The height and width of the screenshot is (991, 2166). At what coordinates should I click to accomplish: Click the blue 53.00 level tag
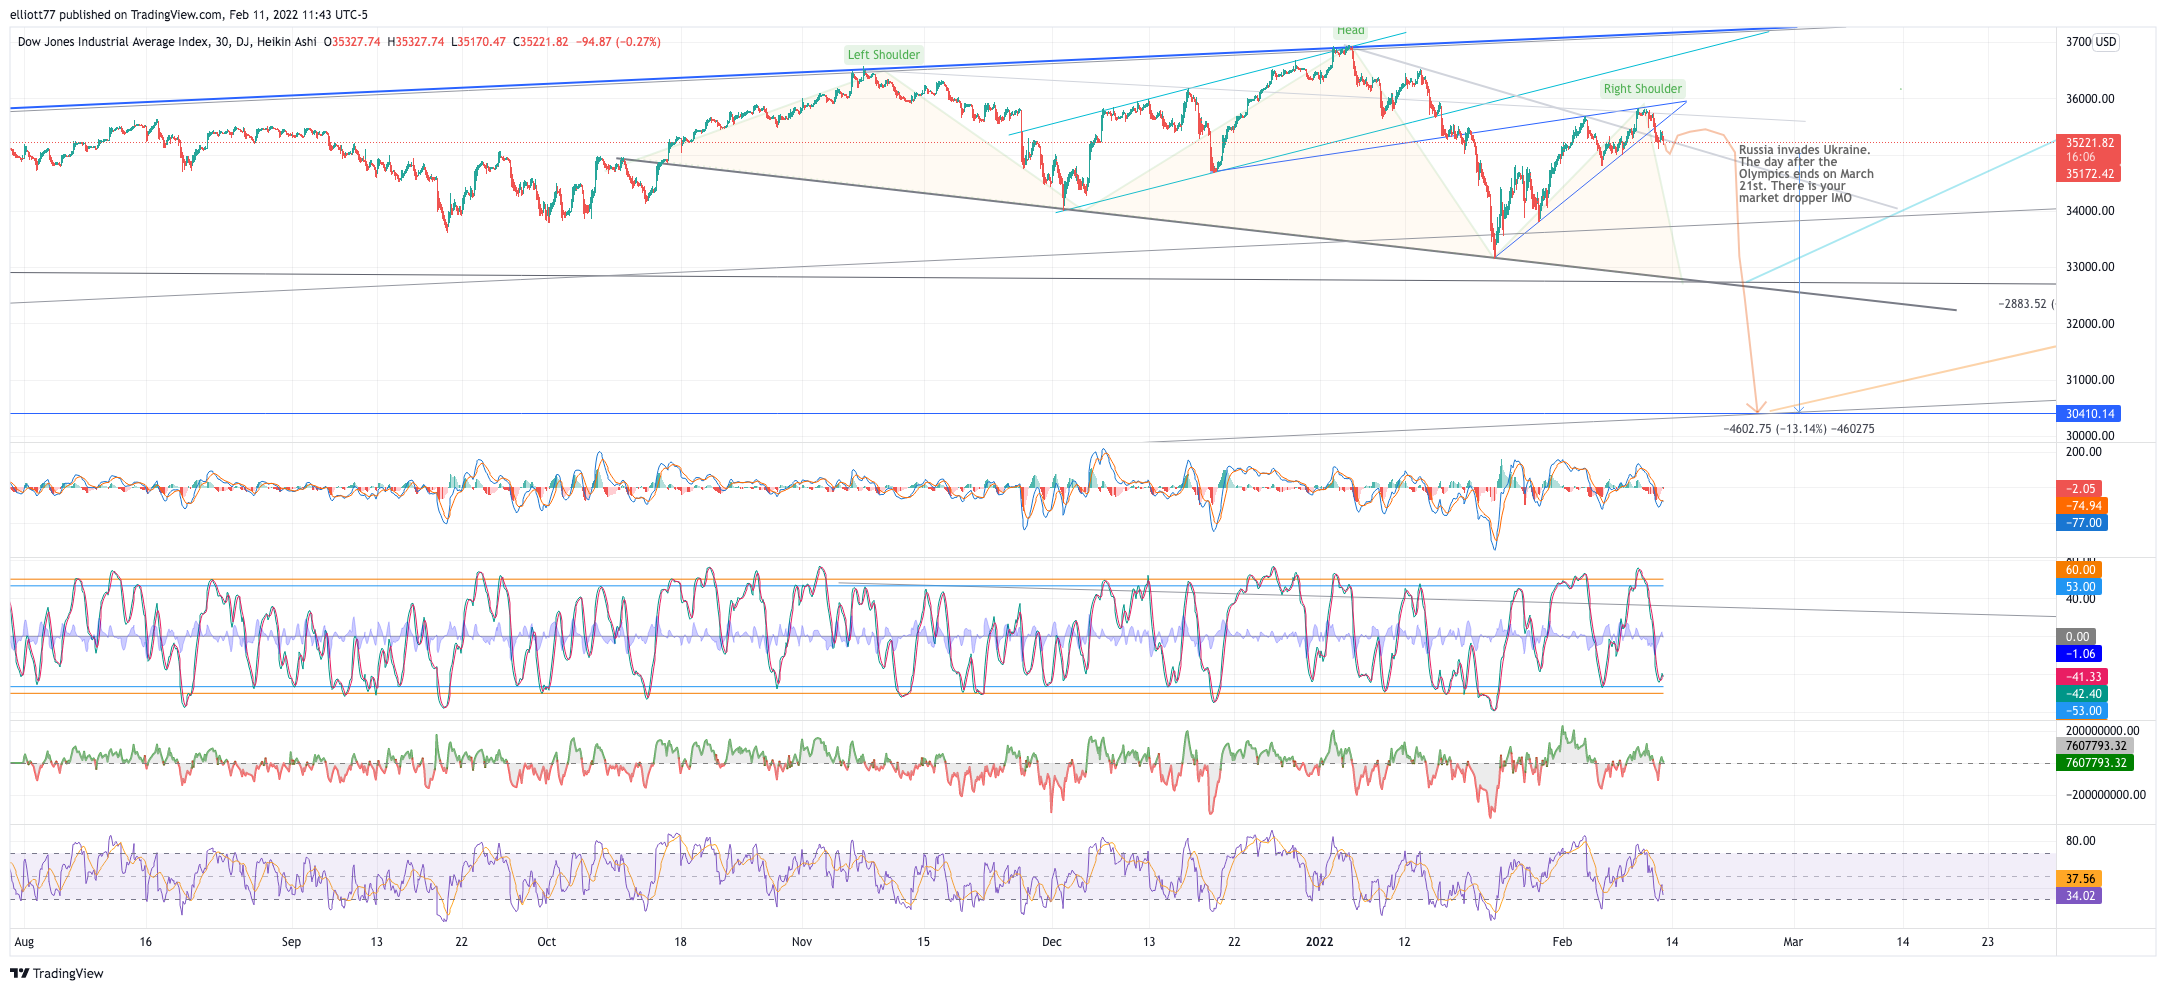pyautogui.click(x=2079, y=587)
